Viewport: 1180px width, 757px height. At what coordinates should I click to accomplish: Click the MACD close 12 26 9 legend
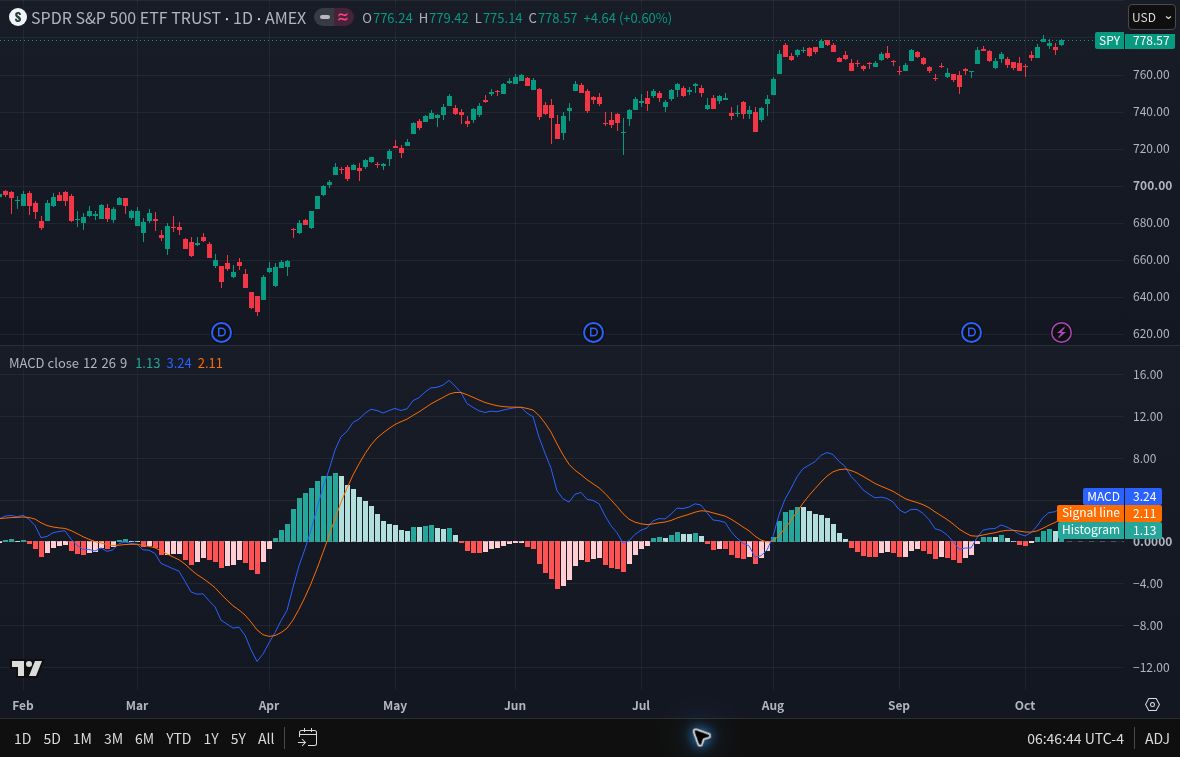point(68,363)
